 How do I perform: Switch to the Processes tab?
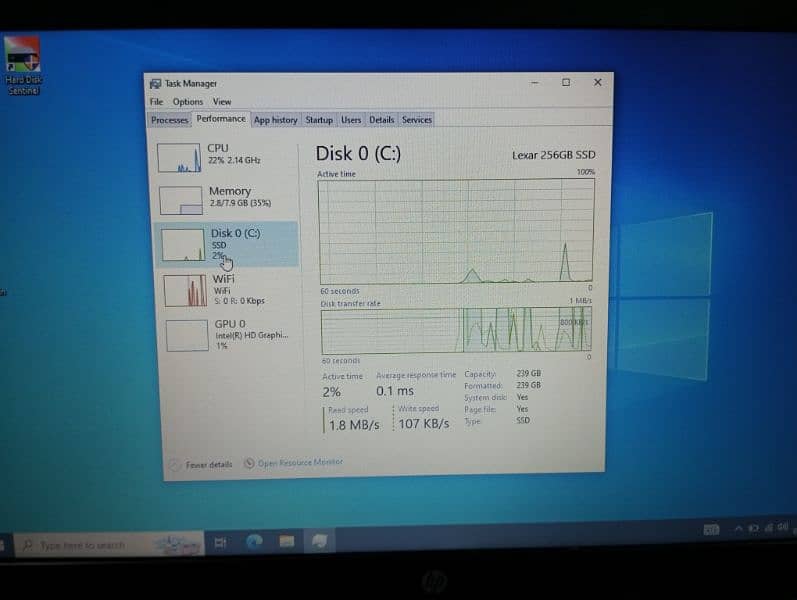[169, 120]
